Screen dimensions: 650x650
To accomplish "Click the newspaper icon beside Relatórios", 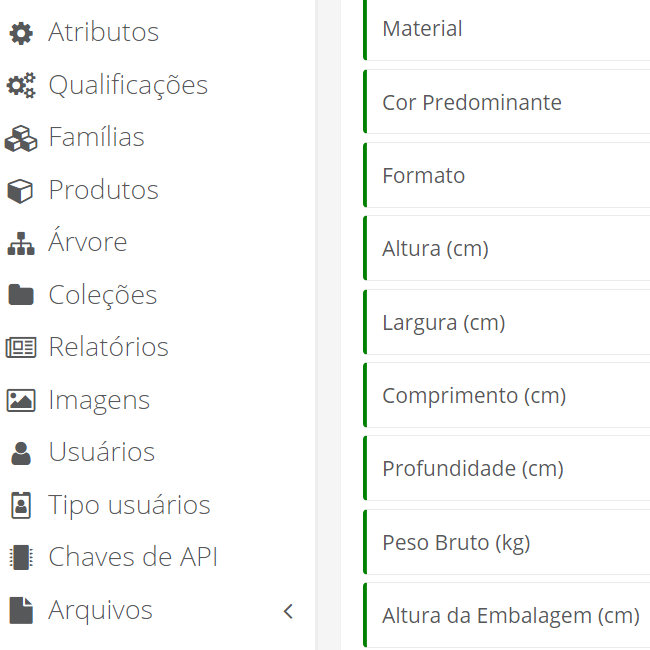I will [x=20, y=348].
